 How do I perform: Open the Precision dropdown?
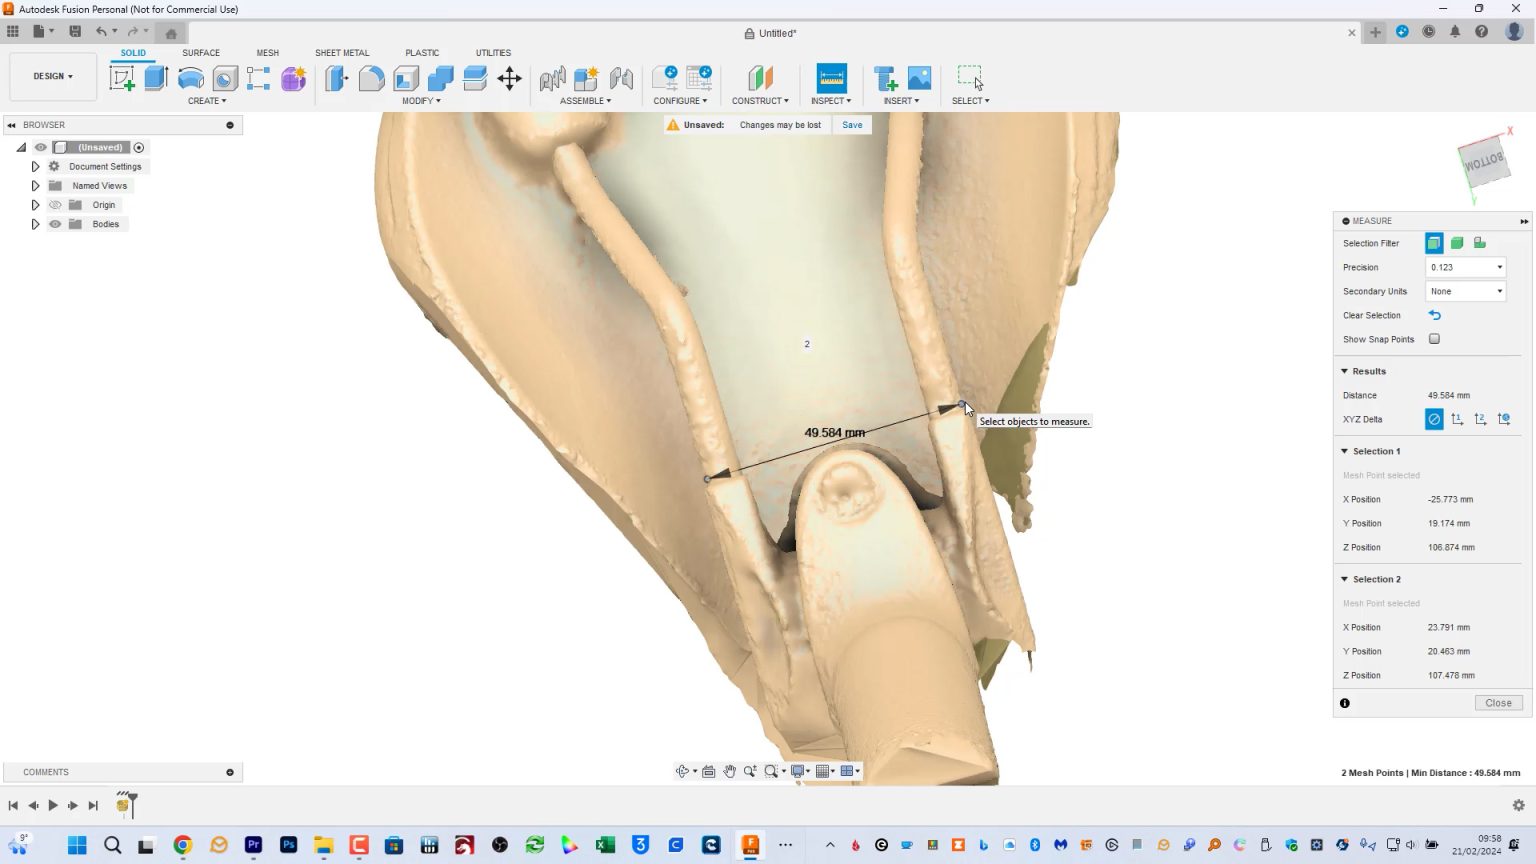click(x=1465, y=267)
